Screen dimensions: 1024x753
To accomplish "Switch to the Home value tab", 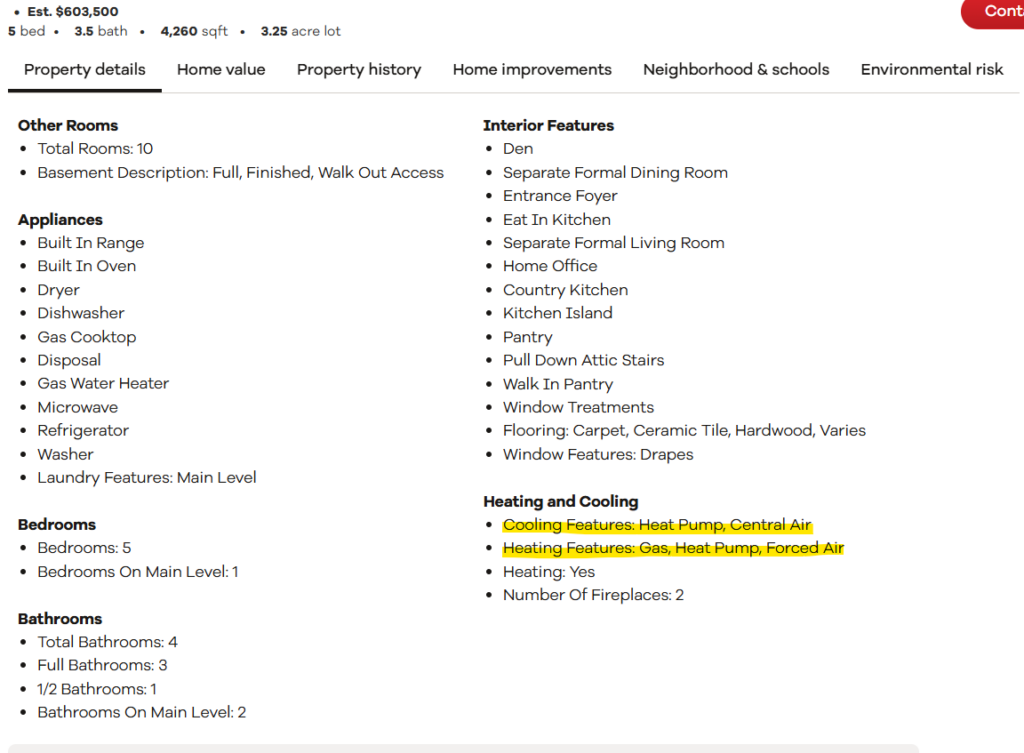I will [x=221, y=69].
